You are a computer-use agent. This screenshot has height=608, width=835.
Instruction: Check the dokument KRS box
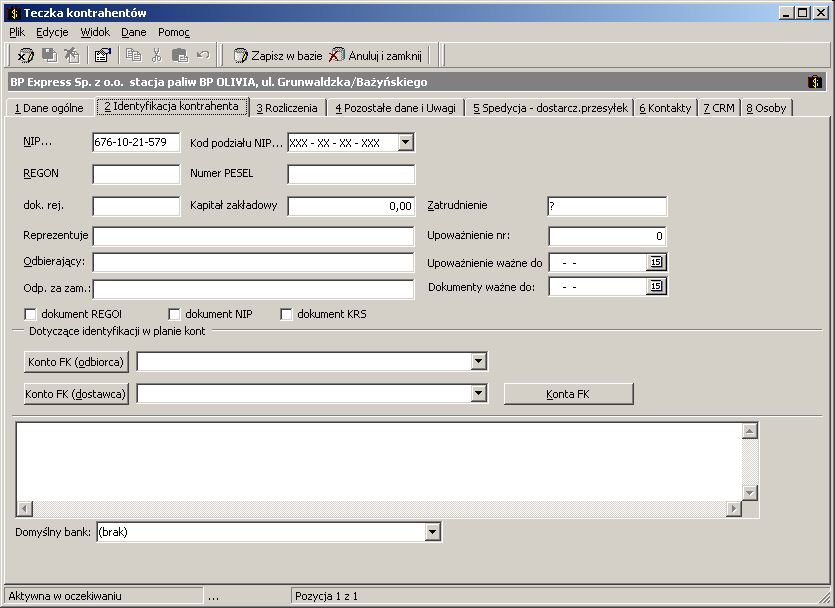(x=286, y=314)
